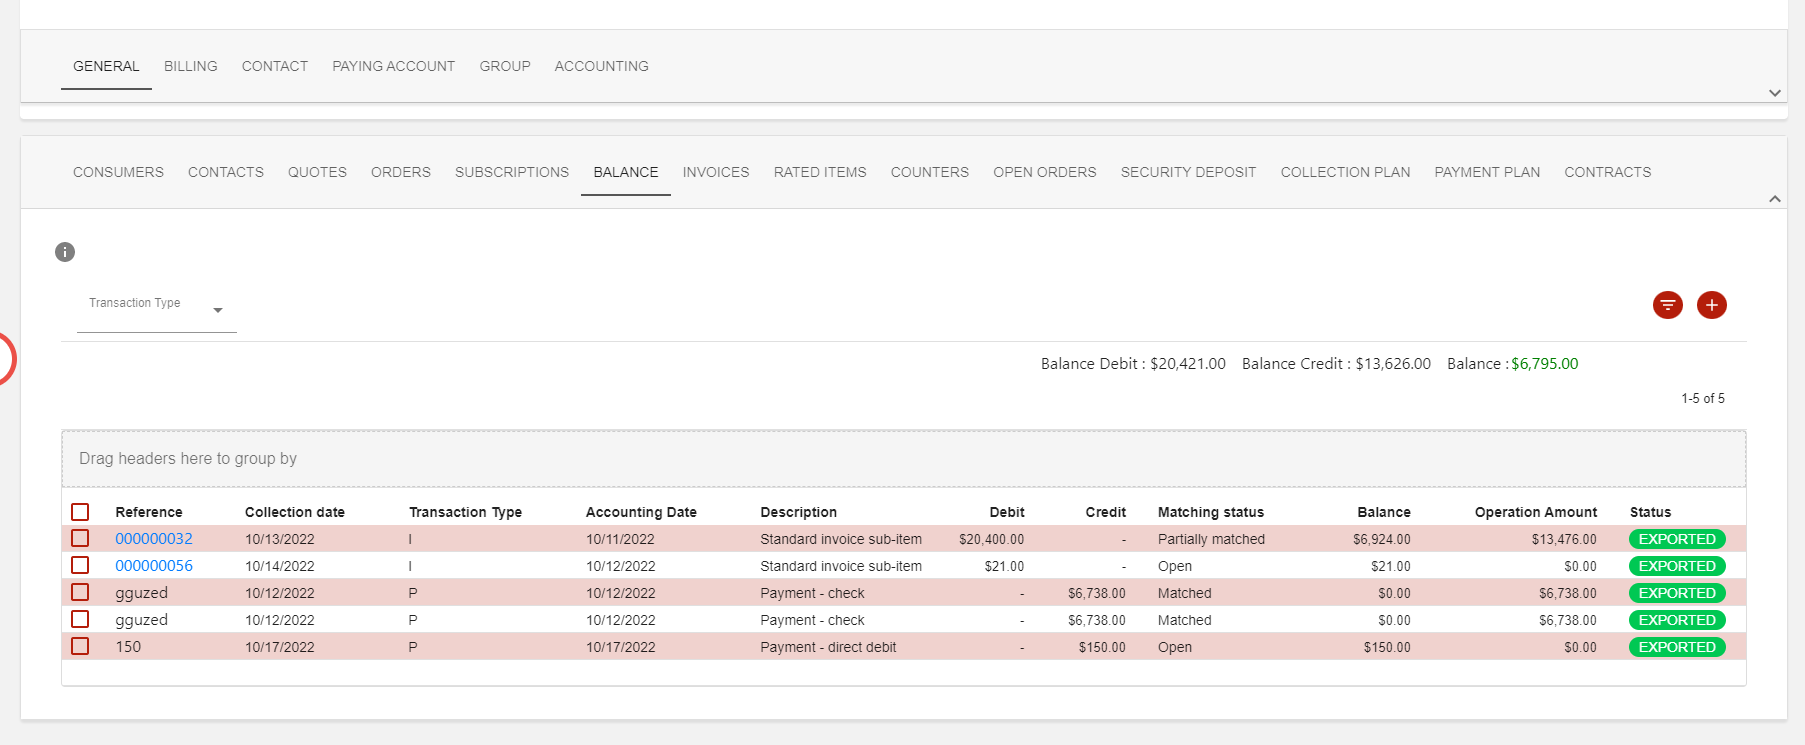Open the Billing tab
Viewport: 1805px width, 745px height.
point(190,66)
